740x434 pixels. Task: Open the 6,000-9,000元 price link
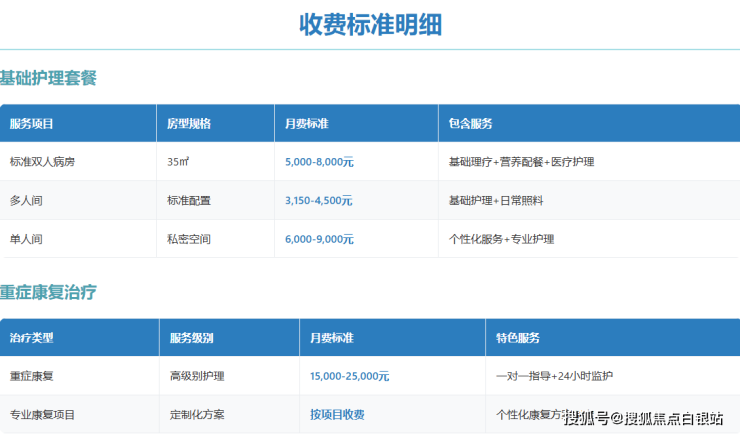tap(318, 239)
